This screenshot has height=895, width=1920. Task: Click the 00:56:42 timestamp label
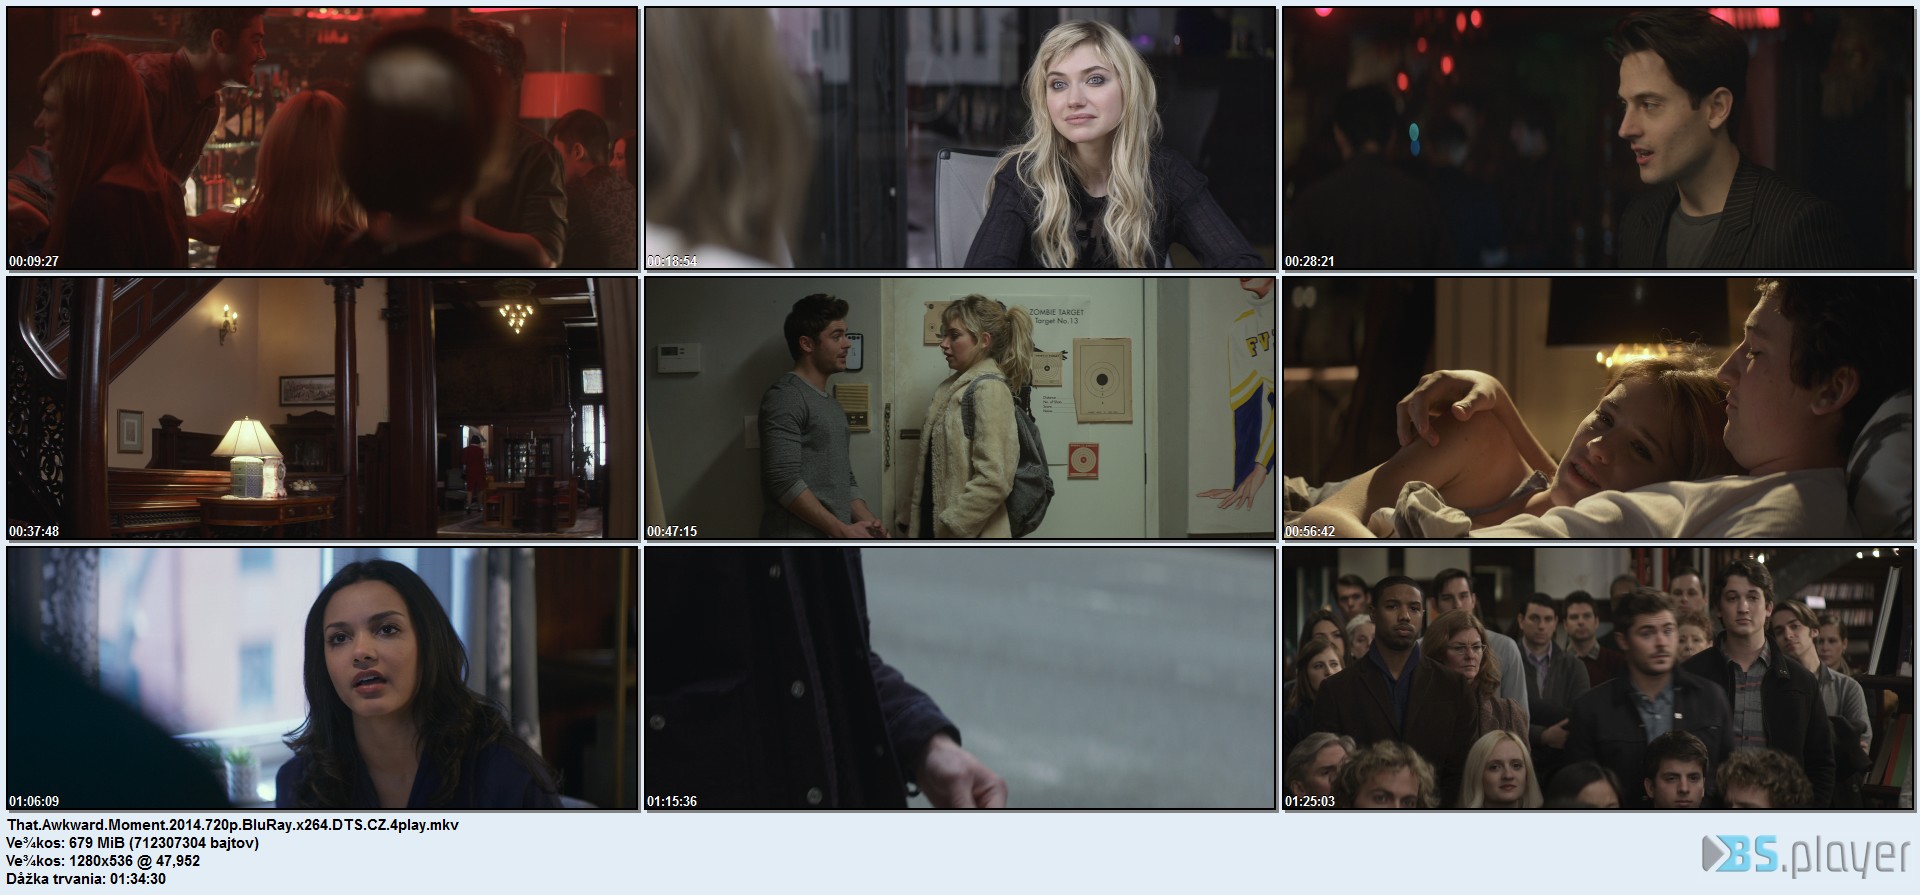pos(1310,531)
